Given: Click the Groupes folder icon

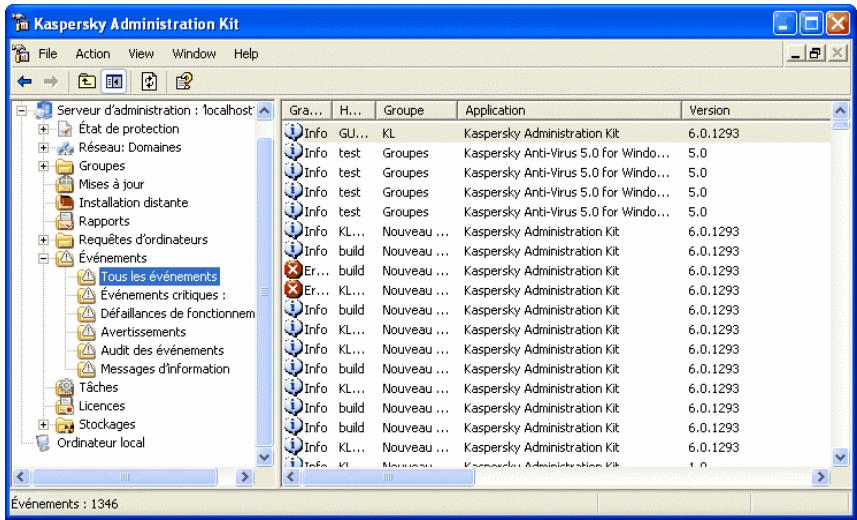Looking at the screenshot, I should click(x=65, y=166).
